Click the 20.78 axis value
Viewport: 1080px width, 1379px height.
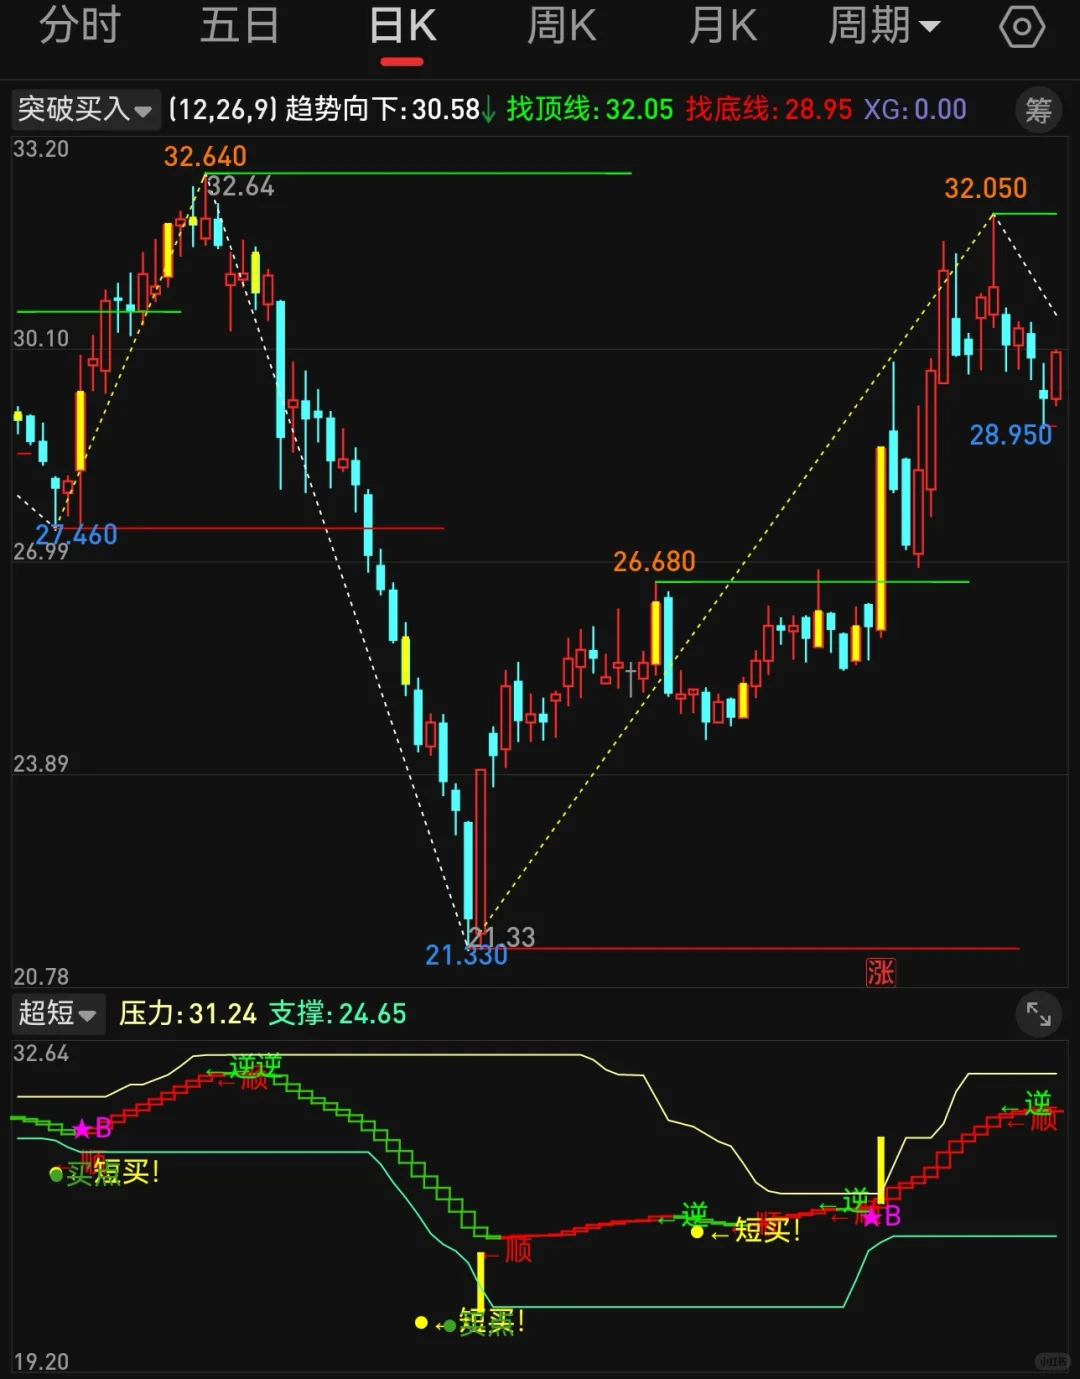(41, 976)
